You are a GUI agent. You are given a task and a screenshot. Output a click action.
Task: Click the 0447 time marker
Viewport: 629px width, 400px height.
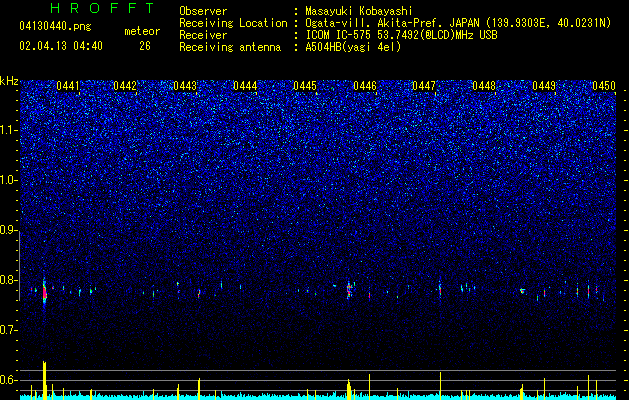(424, 86)
